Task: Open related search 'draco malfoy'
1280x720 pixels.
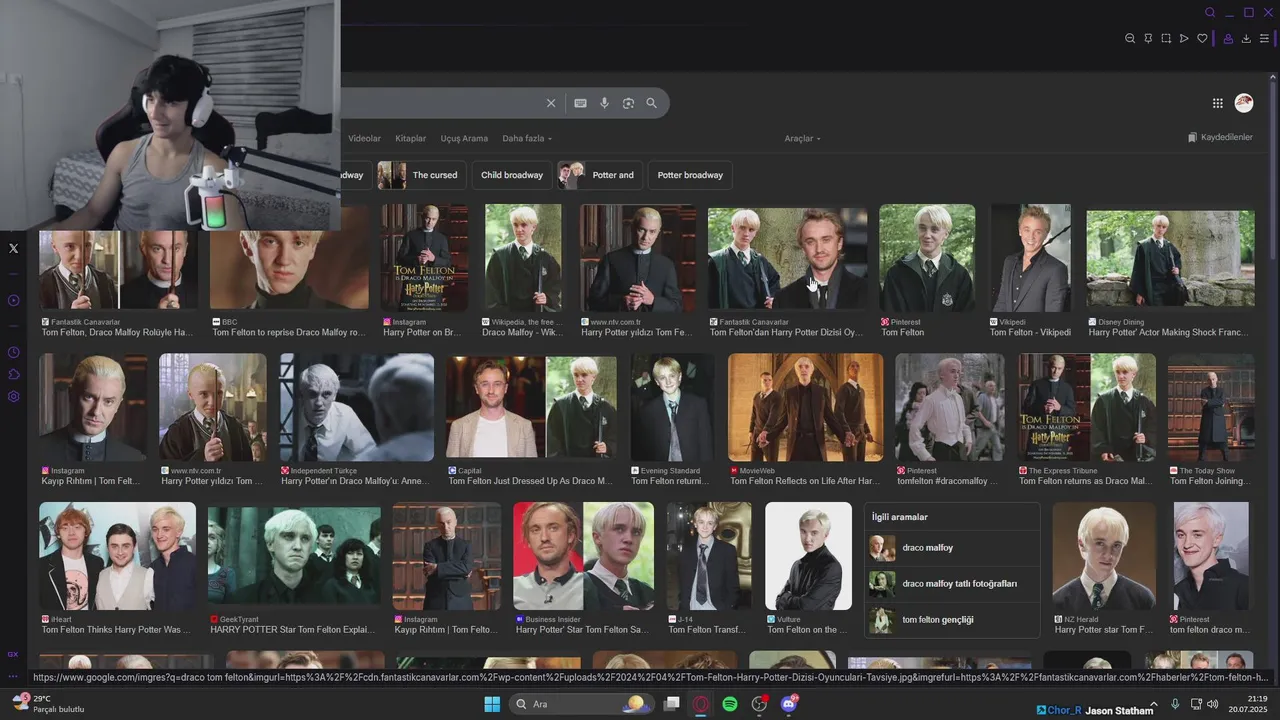Action: 952,548
